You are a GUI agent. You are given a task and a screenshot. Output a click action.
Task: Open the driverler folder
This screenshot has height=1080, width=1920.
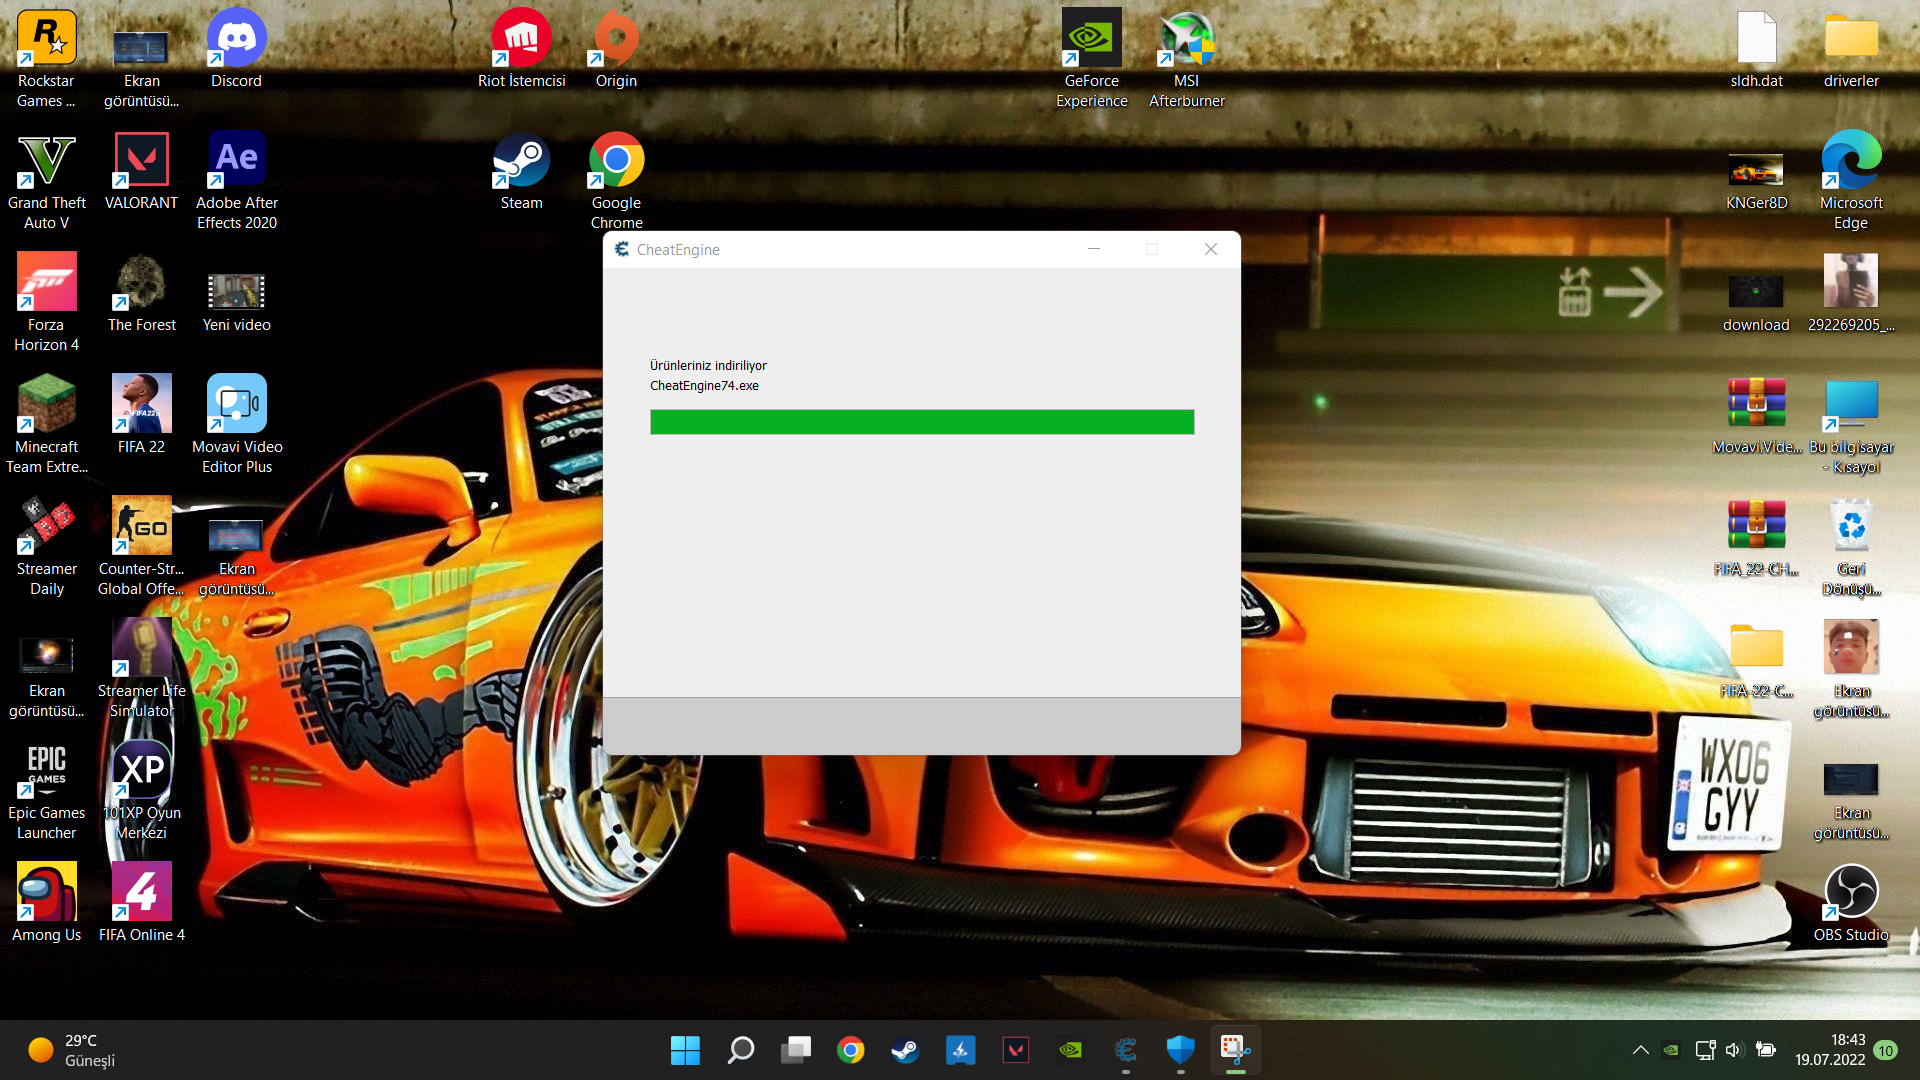click(1851, 40)
